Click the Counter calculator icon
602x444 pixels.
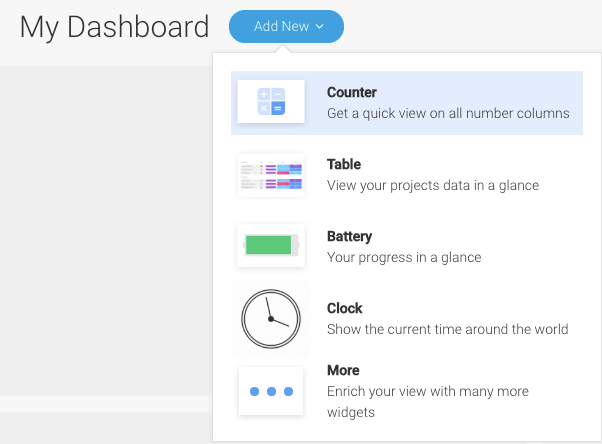pos(271,101)
